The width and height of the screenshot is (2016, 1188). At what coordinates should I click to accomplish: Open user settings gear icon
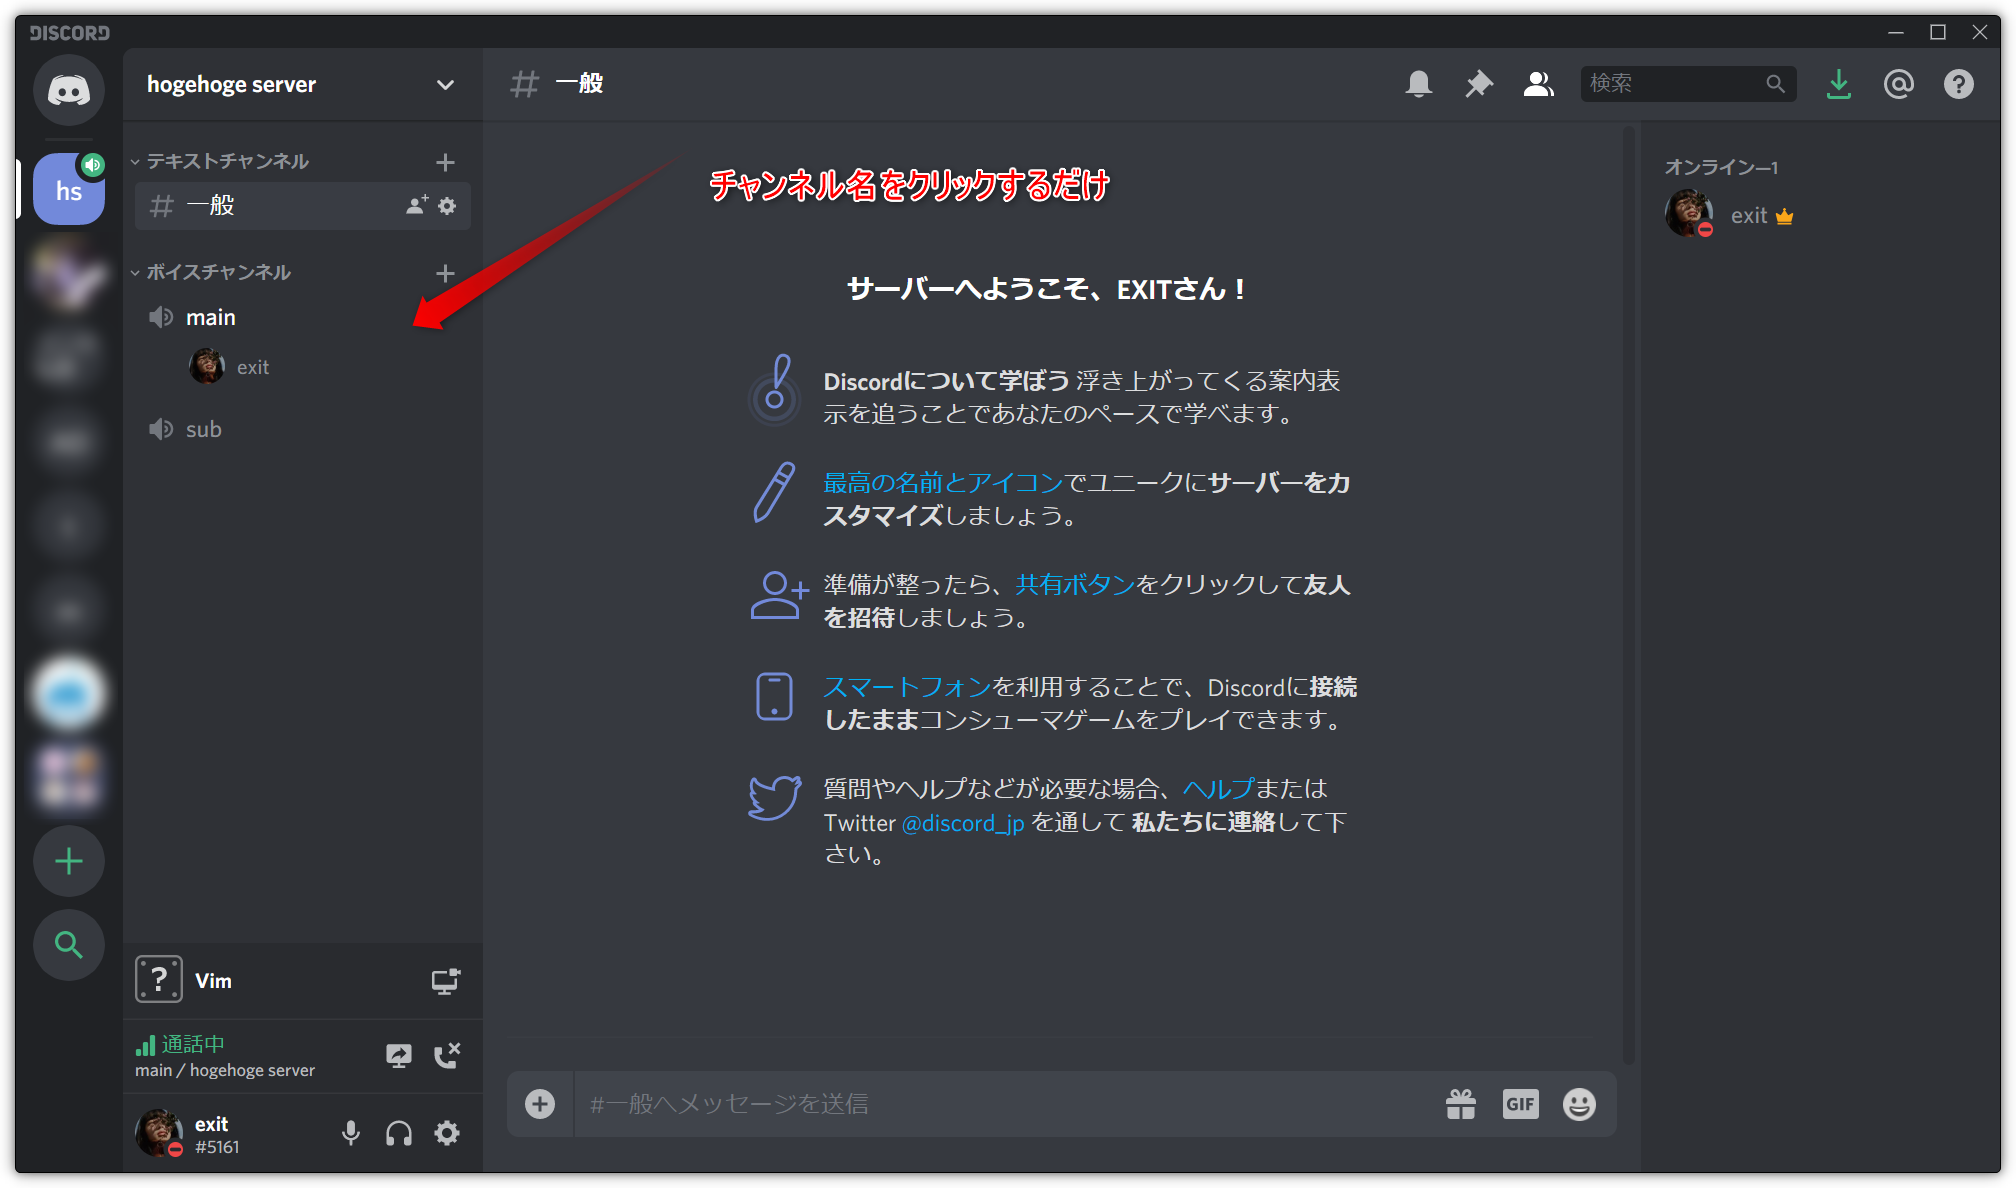(x=447, y=1133)
